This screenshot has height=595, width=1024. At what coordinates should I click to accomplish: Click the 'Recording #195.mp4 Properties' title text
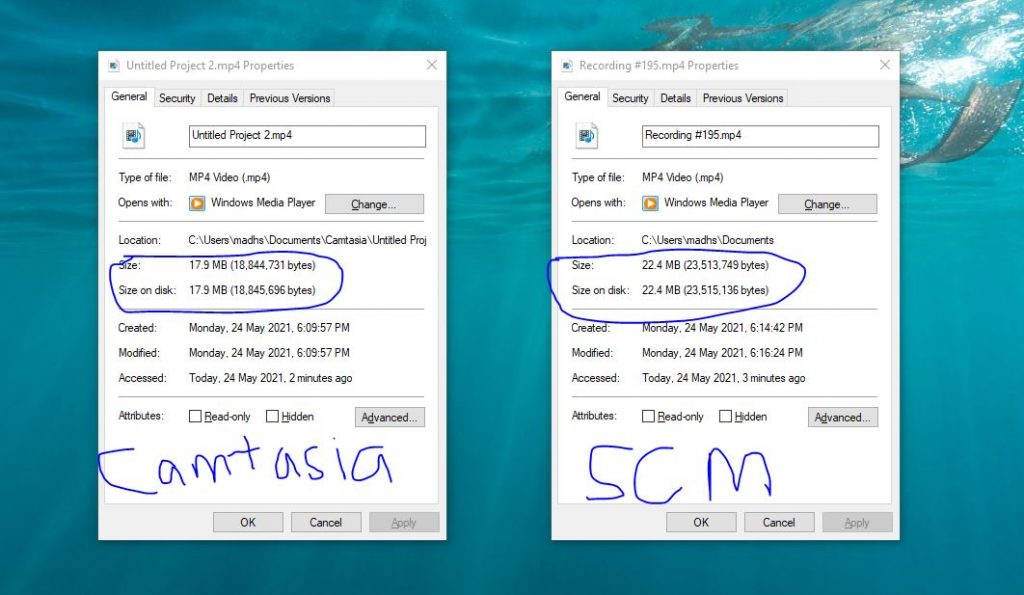(x=659, y=65)
